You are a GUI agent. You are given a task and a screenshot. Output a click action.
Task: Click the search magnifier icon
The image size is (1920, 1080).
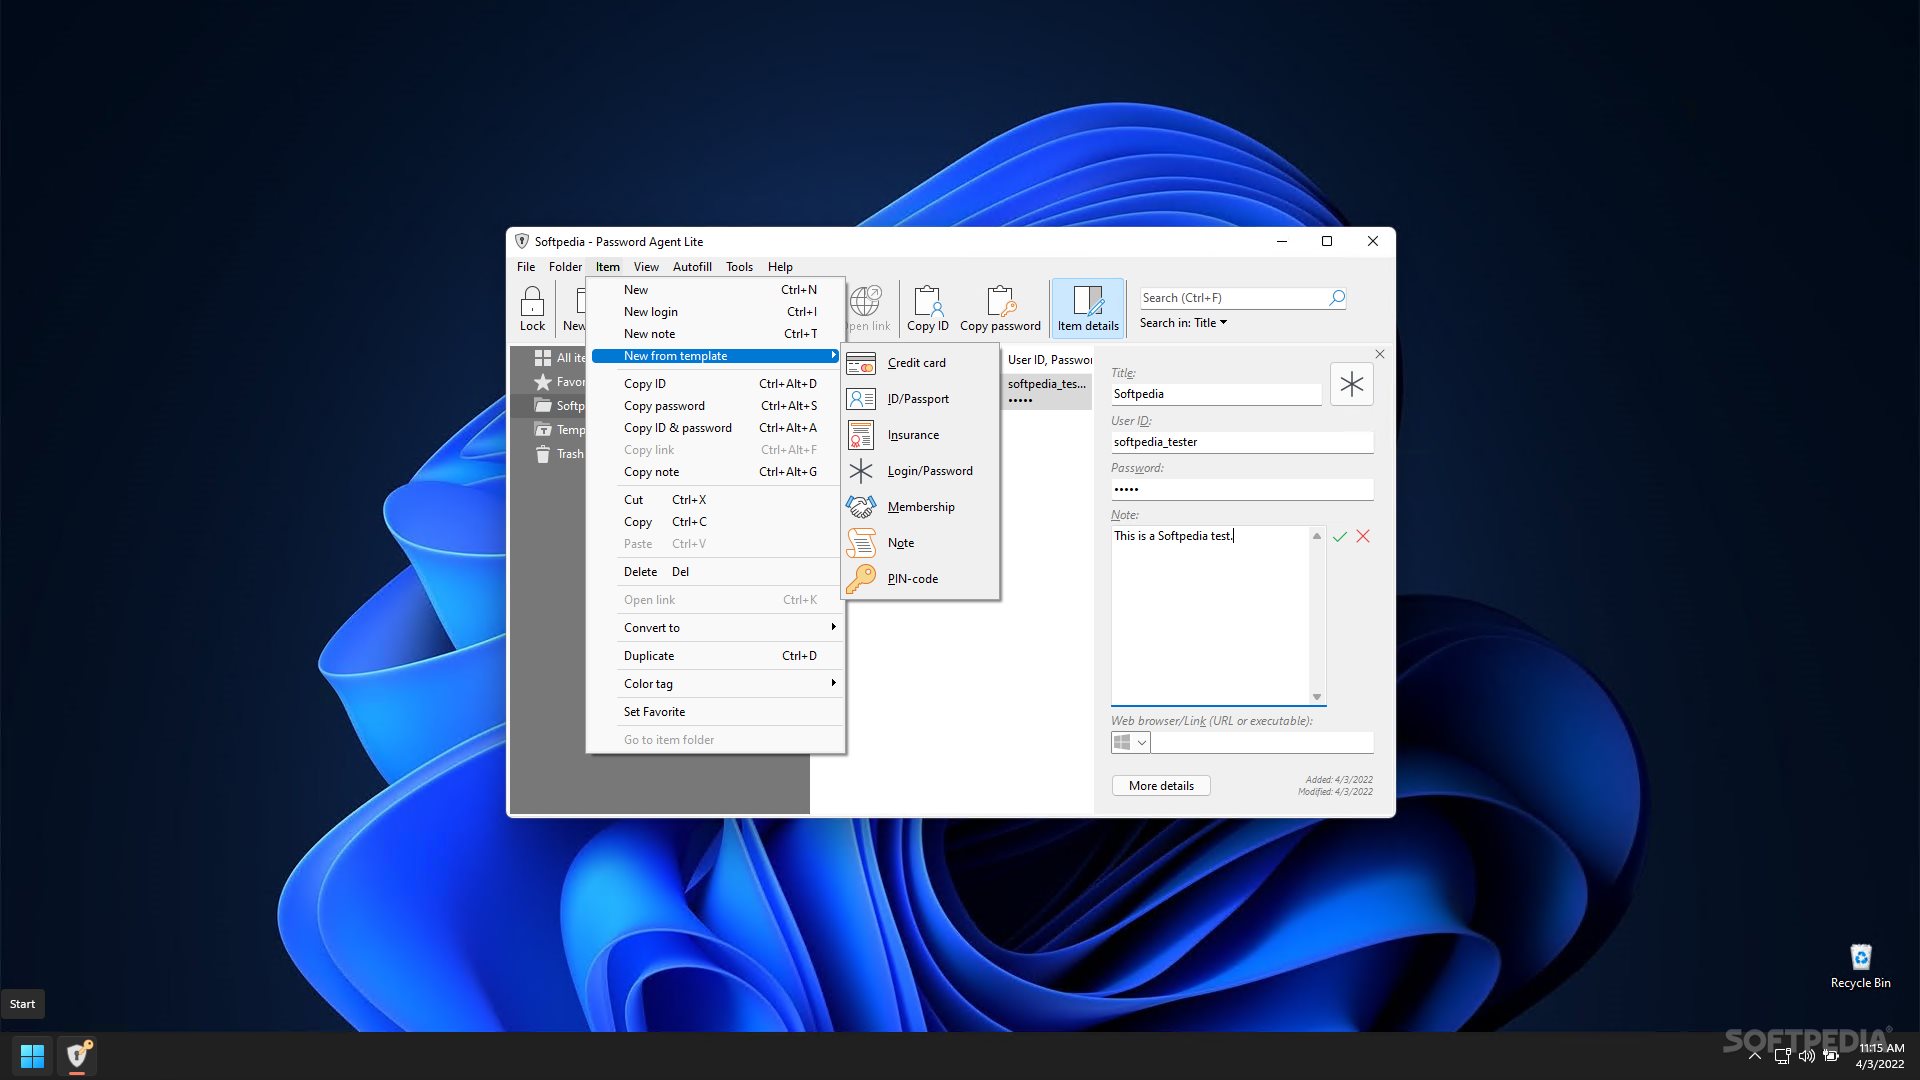(x=1337, y=298)
